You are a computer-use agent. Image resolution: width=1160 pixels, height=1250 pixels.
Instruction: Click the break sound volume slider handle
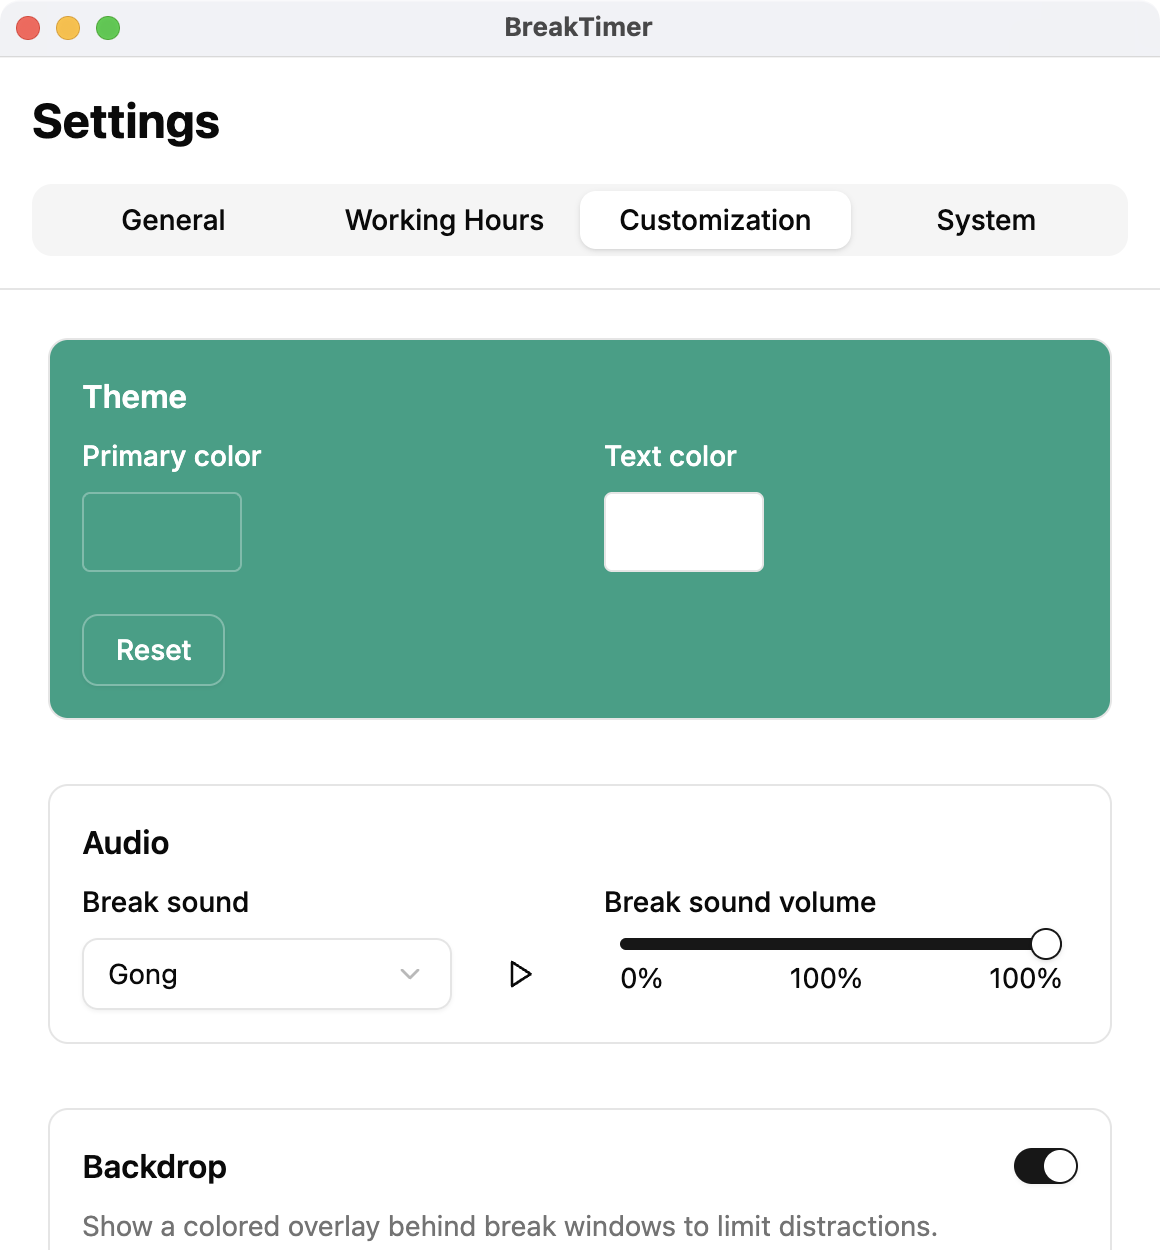(1045, 943)
